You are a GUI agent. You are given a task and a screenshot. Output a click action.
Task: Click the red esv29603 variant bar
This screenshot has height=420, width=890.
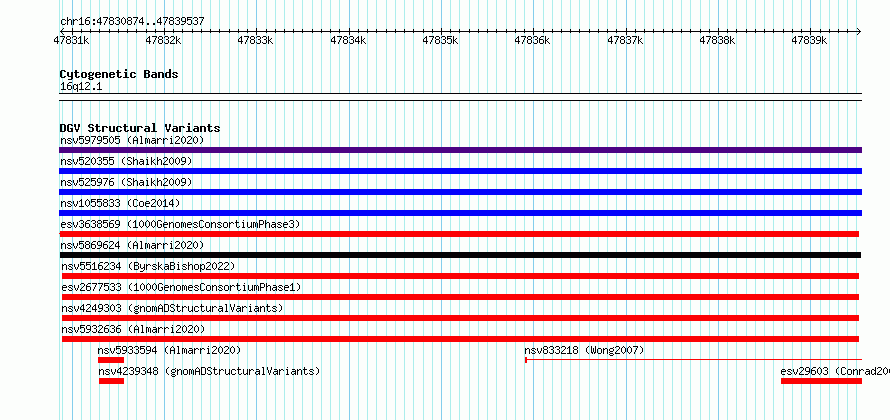pos(821,381)
